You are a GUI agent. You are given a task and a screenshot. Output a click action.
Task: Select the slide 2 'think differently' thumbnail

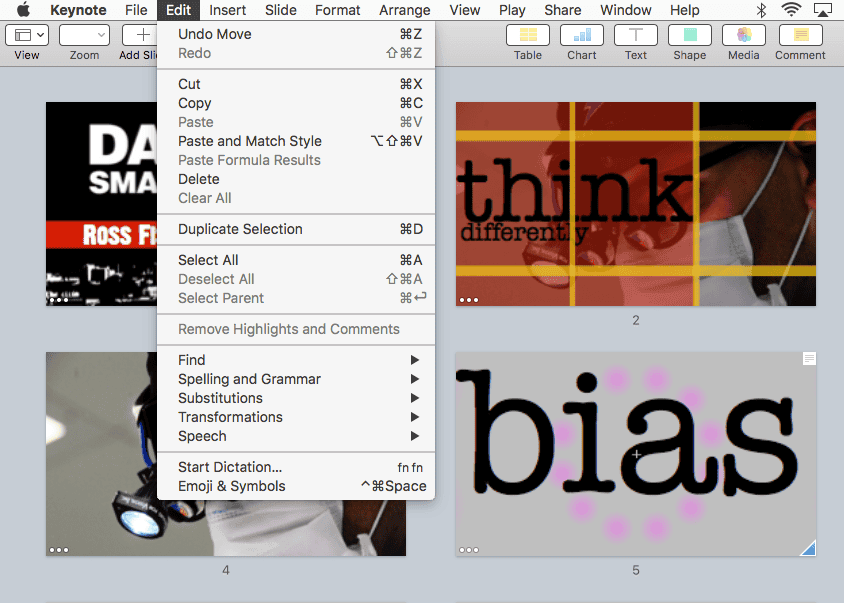coord(635,204)
